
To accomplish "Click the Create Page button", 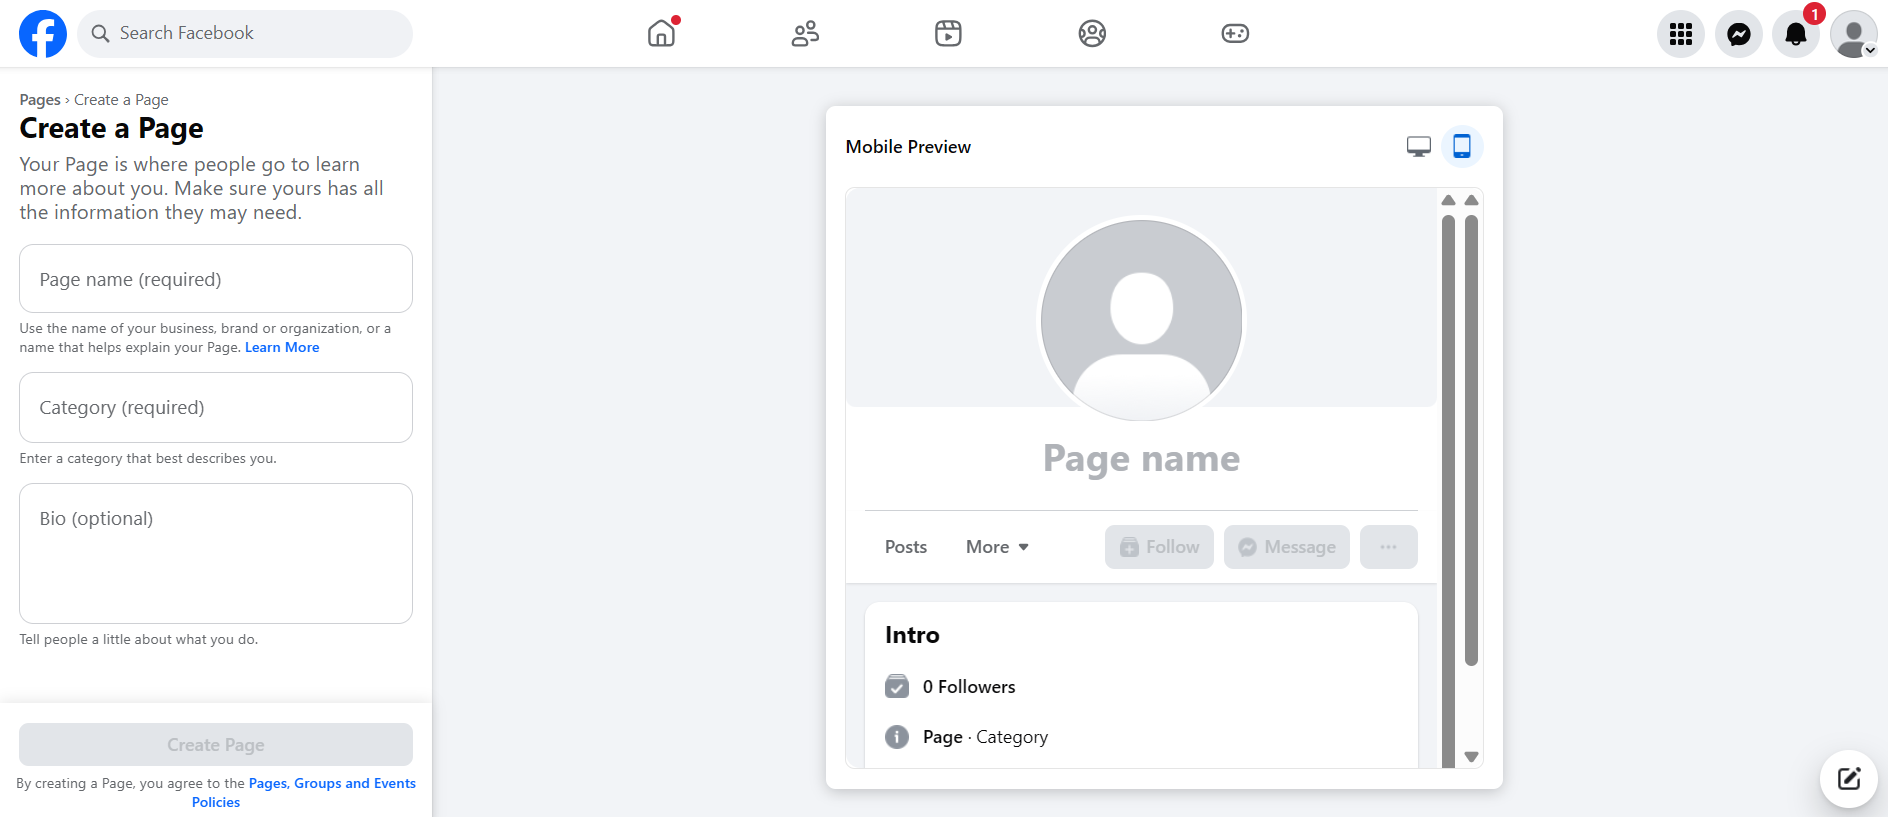I will point(216,745).
